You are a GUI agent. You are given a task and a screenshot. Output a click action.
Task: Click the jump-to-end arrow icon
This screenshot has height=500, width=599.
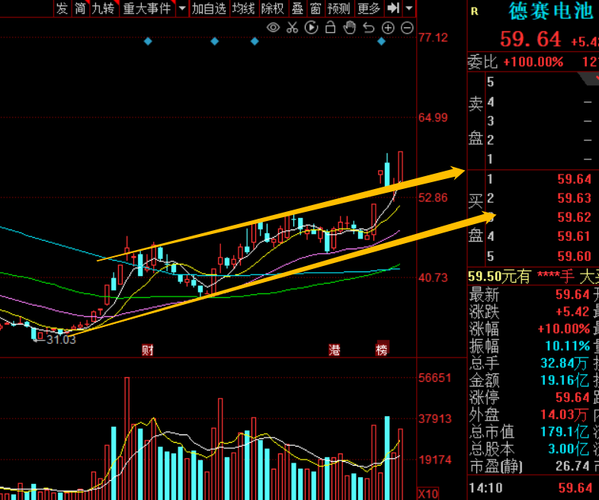click(393, 8)
